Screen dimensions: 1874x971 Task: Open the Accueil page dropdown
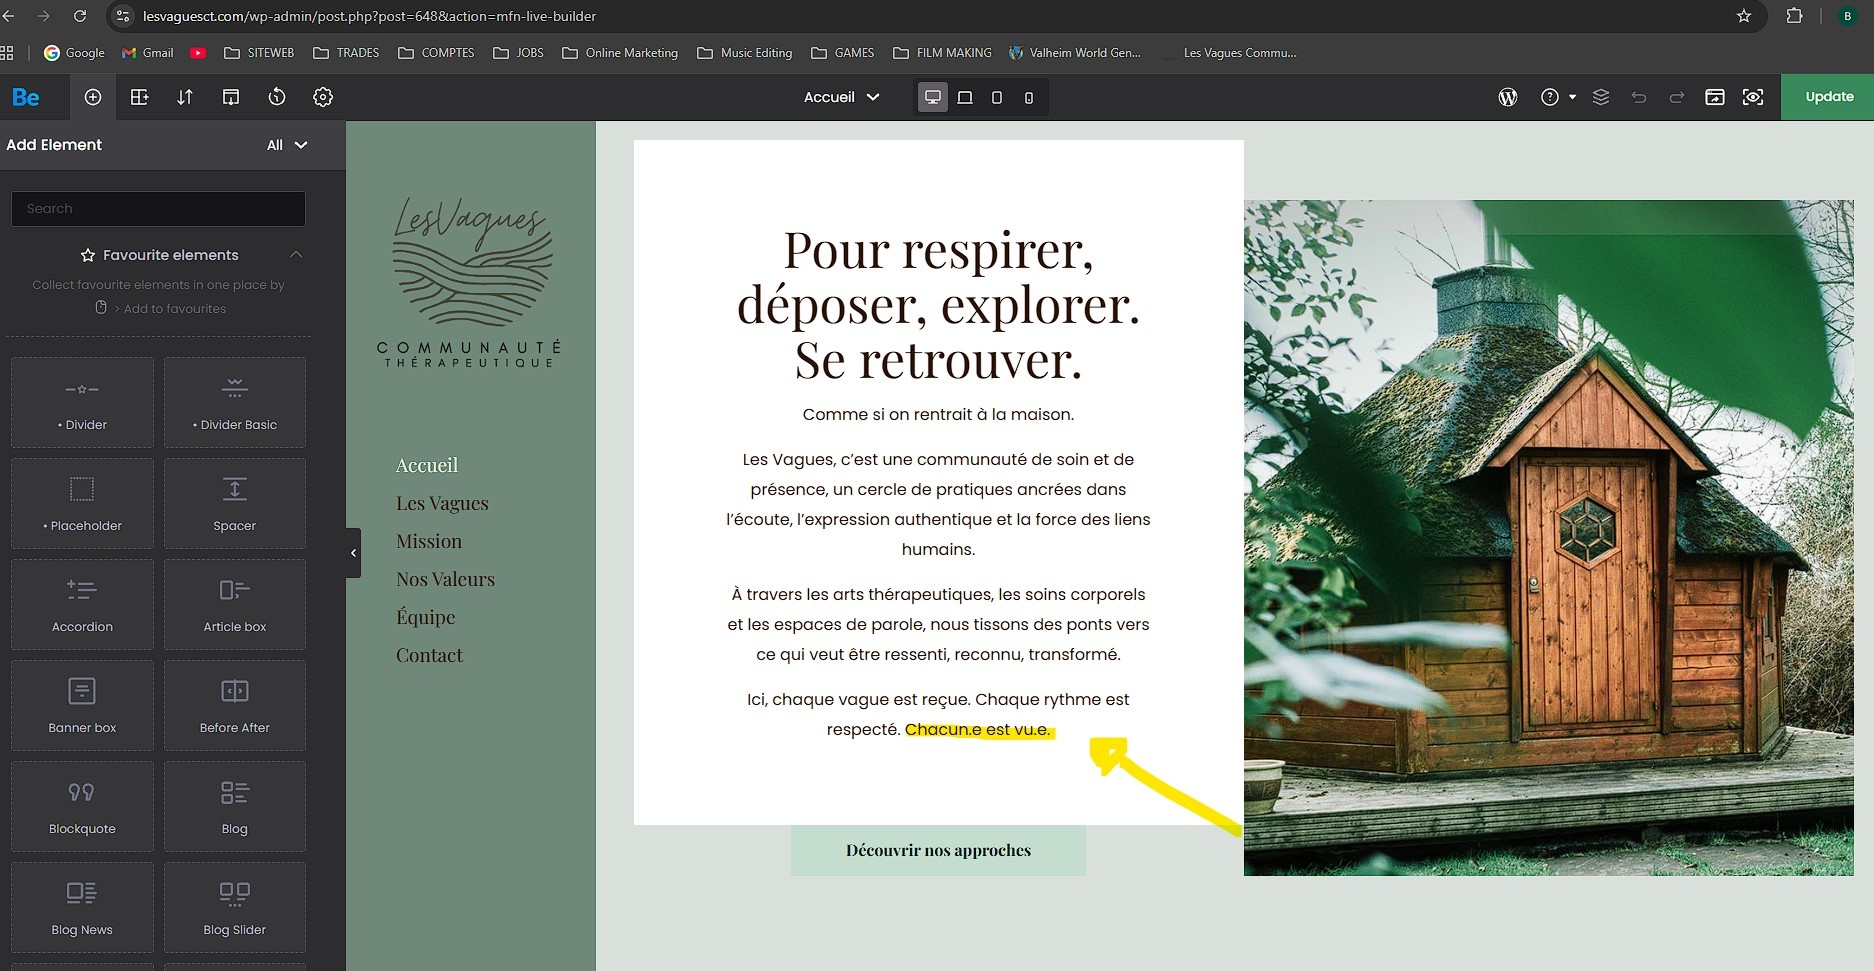click(841, 97)
